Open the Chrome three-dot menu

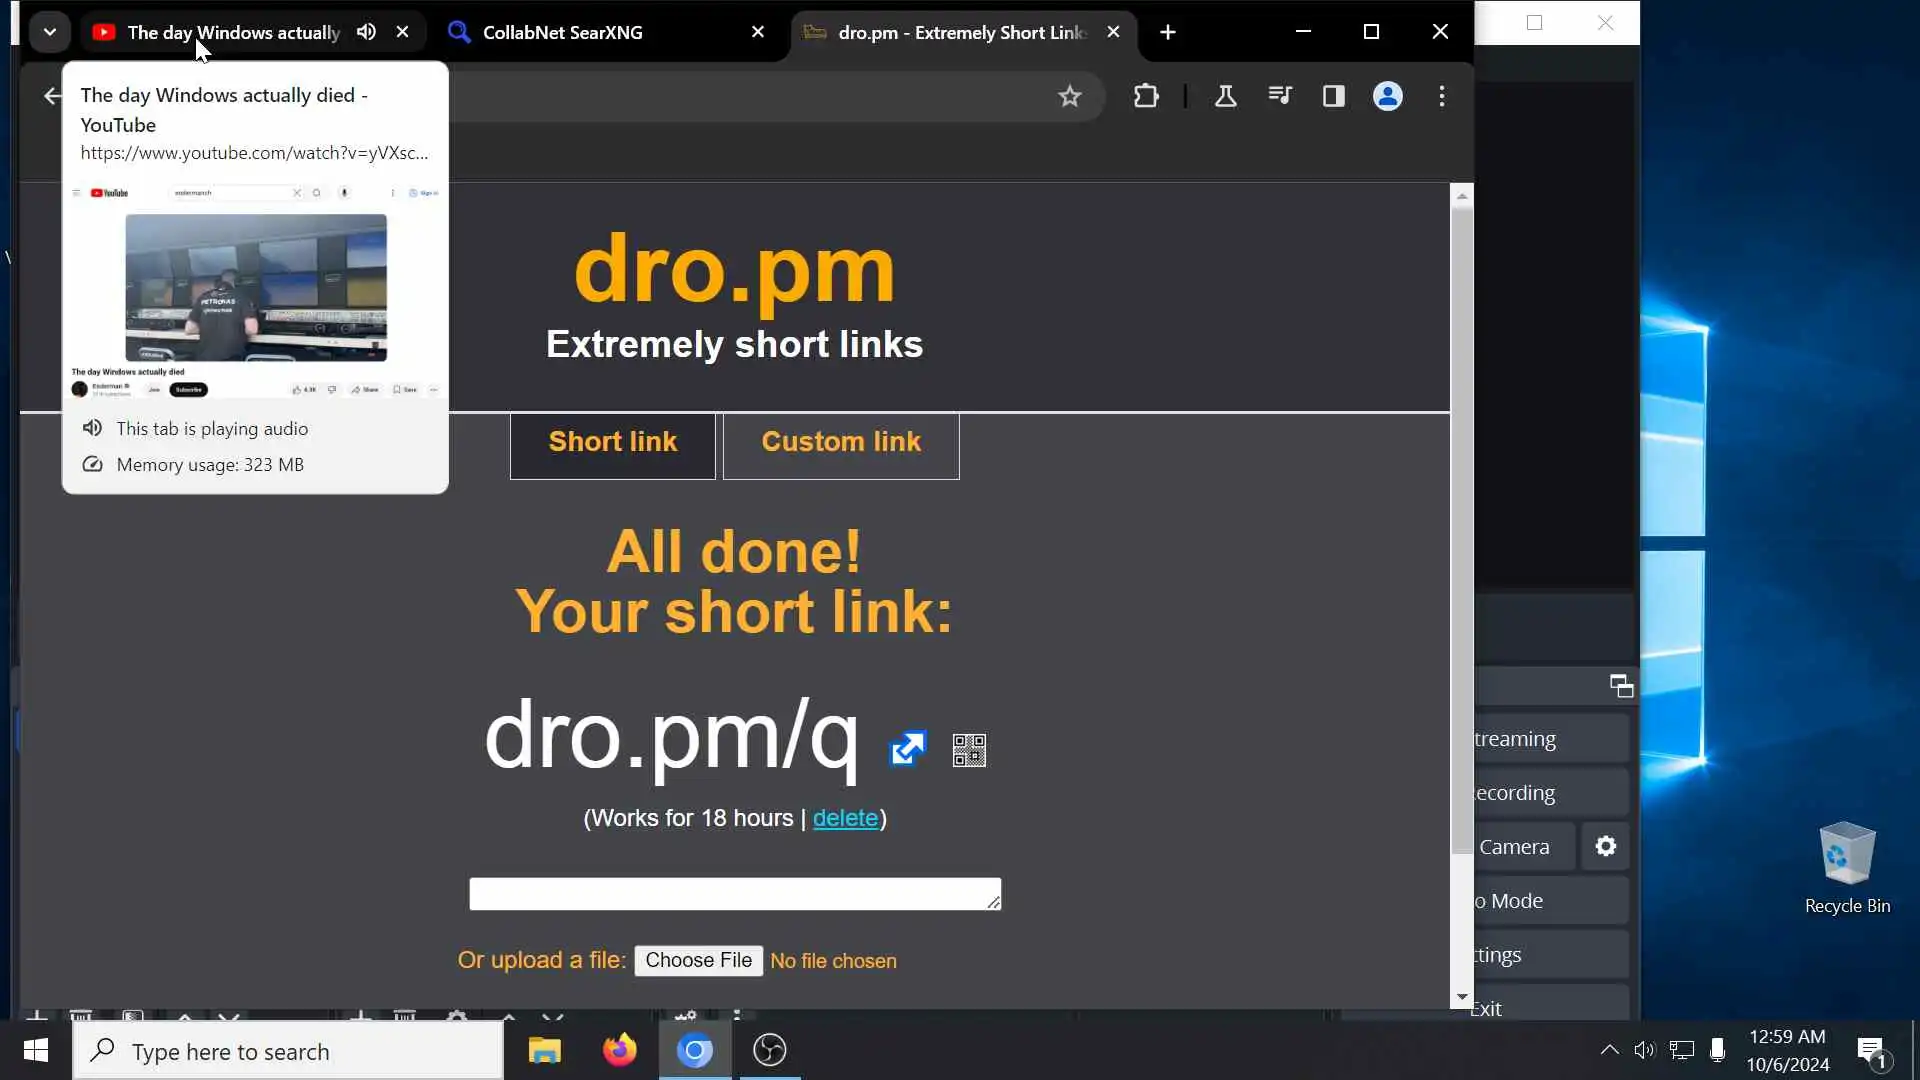click(x=1441, y=96)
